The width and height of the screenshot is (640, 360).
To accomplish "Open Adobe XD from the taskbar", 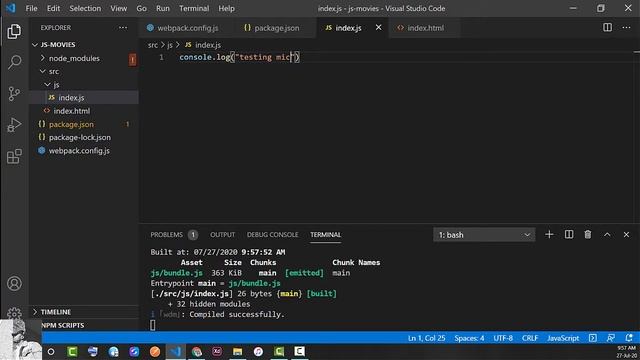I will pos(217,351).
